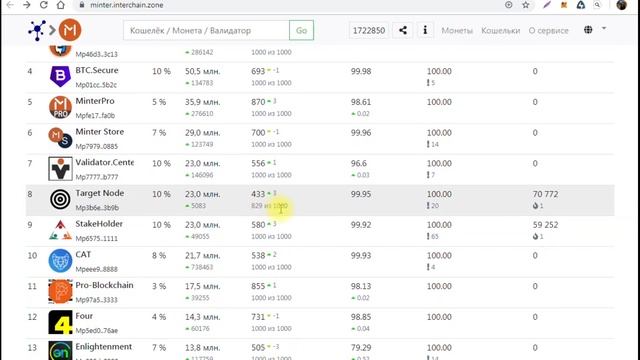This screenshot has width=640, height=360.
Task: Open the Target Node validator link
Action: click(x=100, y=193)
